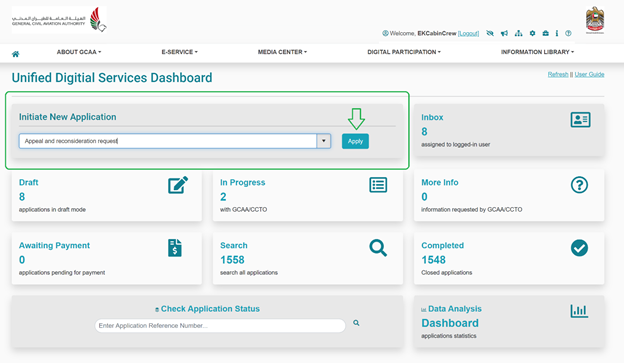Click the In Progress list icon
This screenshot has height=363, width=624.
(378, 185)
